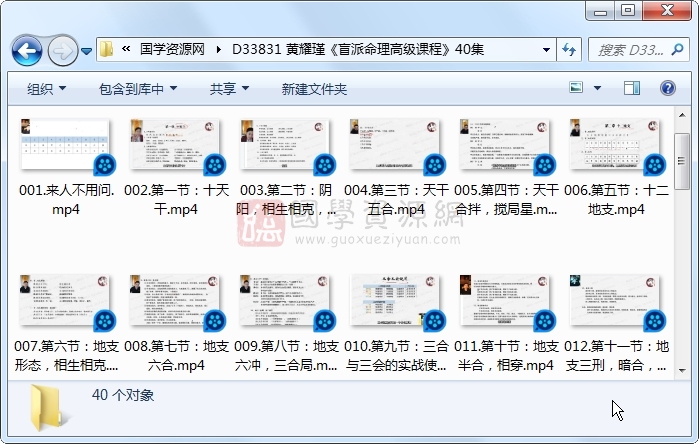Image resolution: width=699 pixels, height=444 pixels.
Task: Maximize the Explorer window
Action: tap(628, 11)
